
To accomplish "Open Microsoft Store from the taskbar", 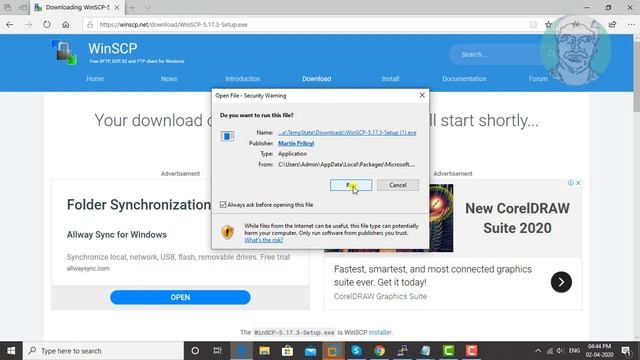I will point(287,351).
